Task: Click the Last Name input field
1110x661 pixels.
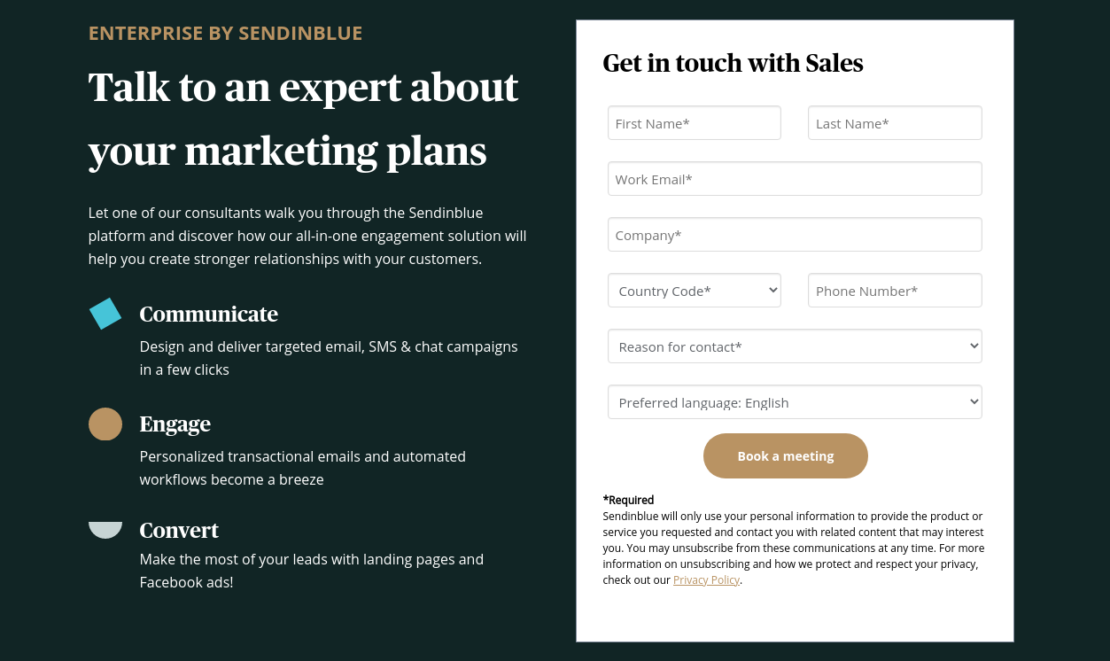Action: click(x=894, y=122)
